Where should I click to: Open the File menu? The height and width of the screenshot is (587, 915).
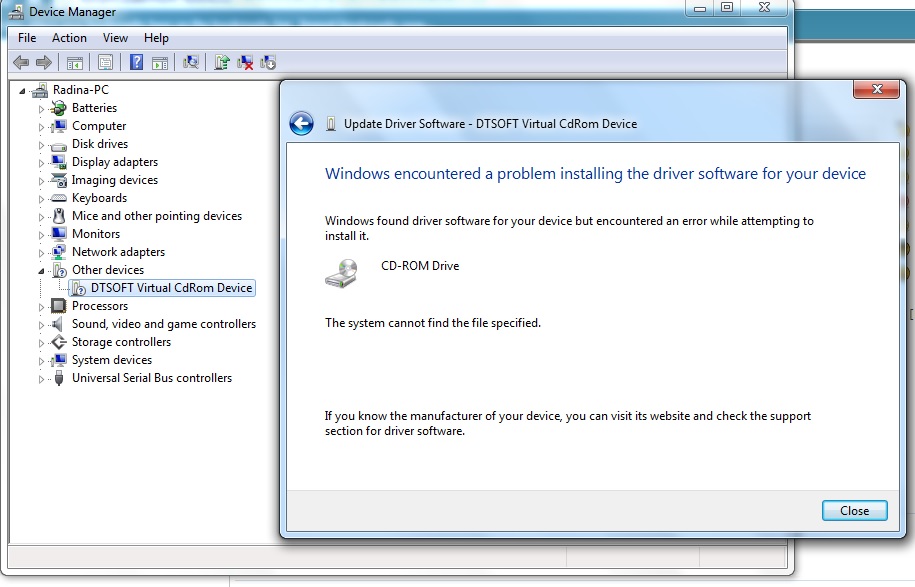point(27,38)
